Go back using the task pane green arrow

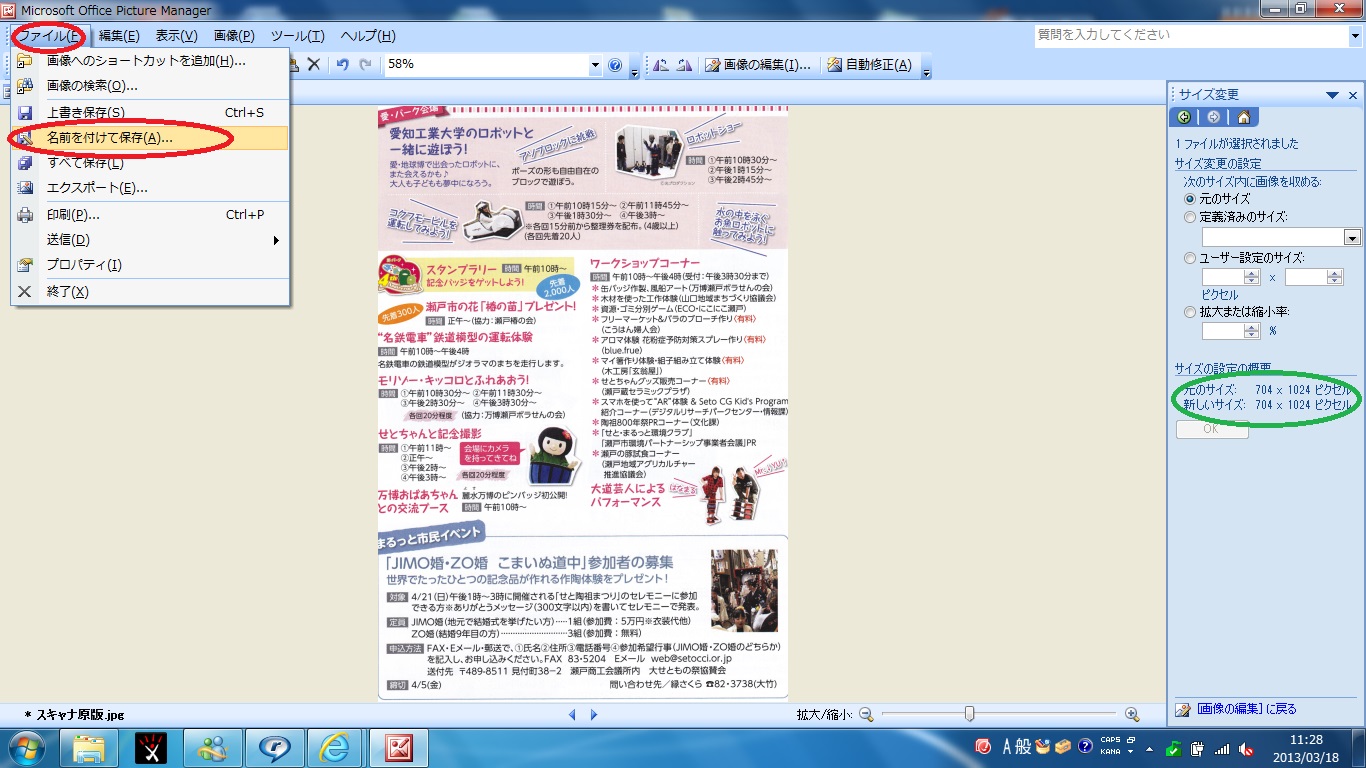point(1184,117)
